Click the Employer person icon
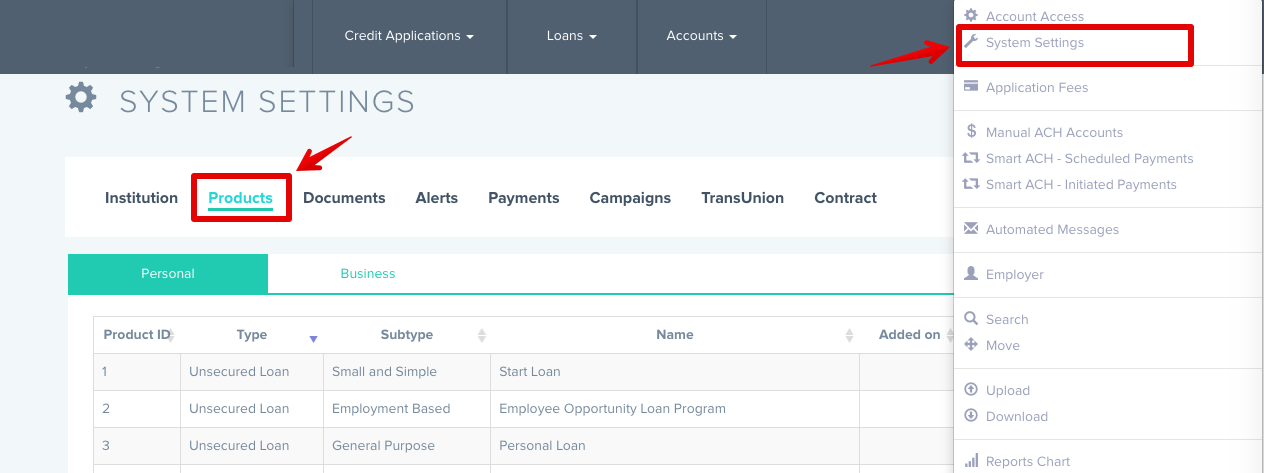The width and height of the screenshot is (1264, 473). (x=971, y=274)
